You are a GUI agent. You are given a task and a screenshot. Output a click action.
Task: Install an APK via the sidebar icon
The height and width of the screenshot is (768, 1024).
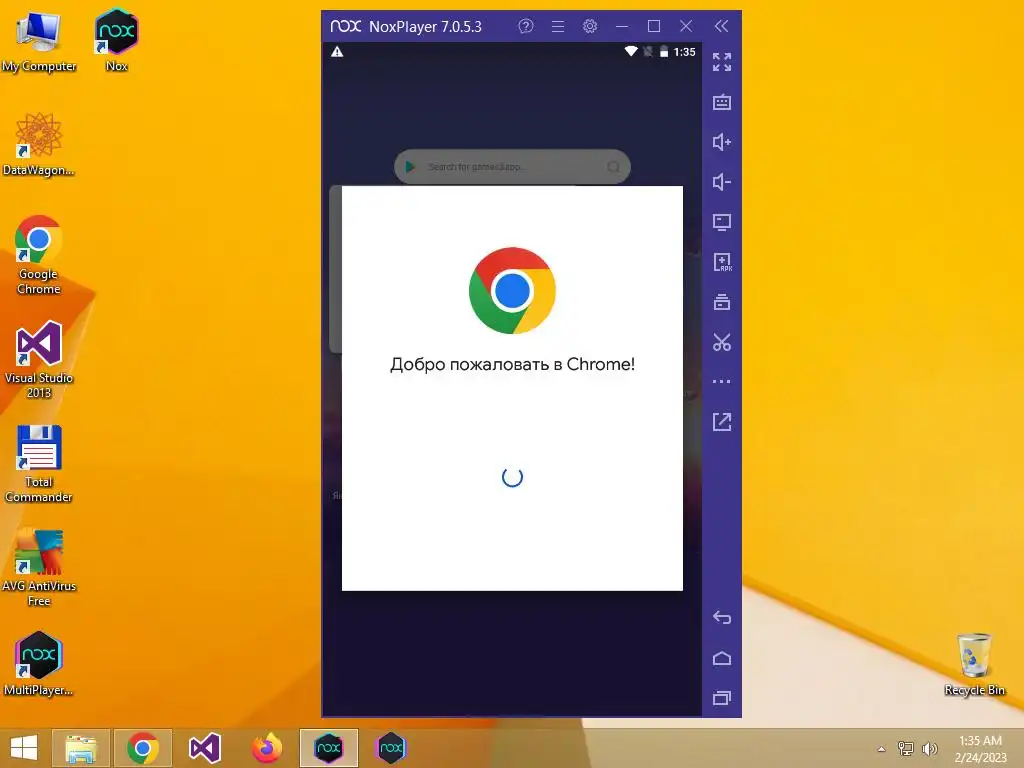point(722,262)
